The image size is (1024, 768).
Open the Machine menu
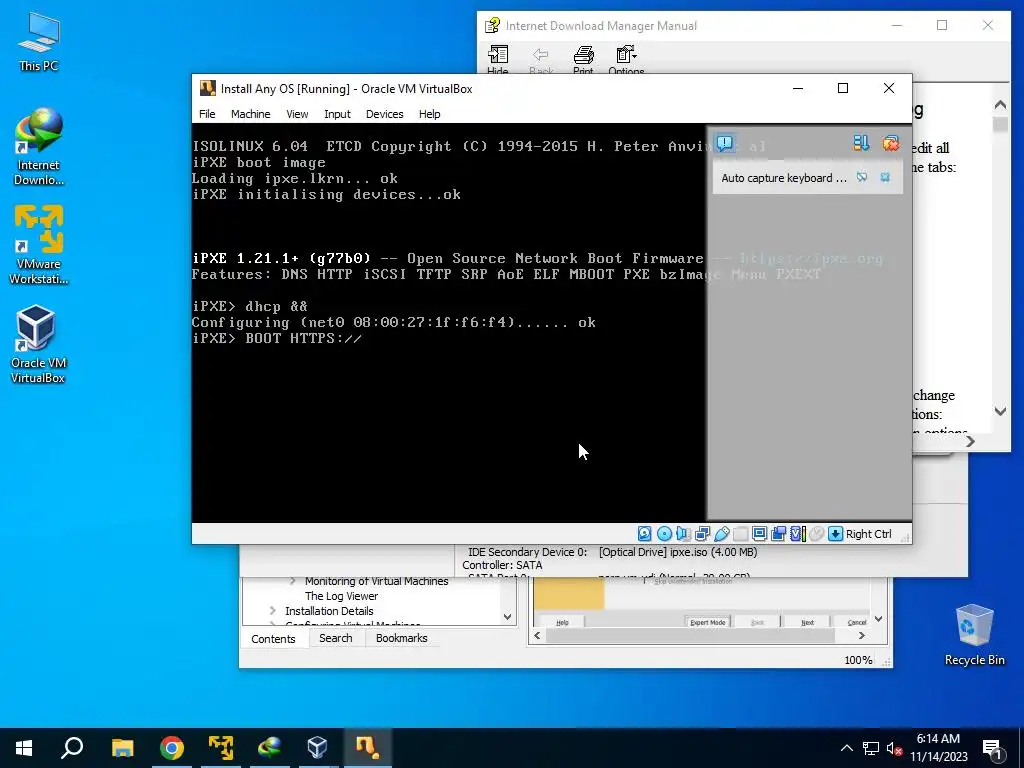250,114
